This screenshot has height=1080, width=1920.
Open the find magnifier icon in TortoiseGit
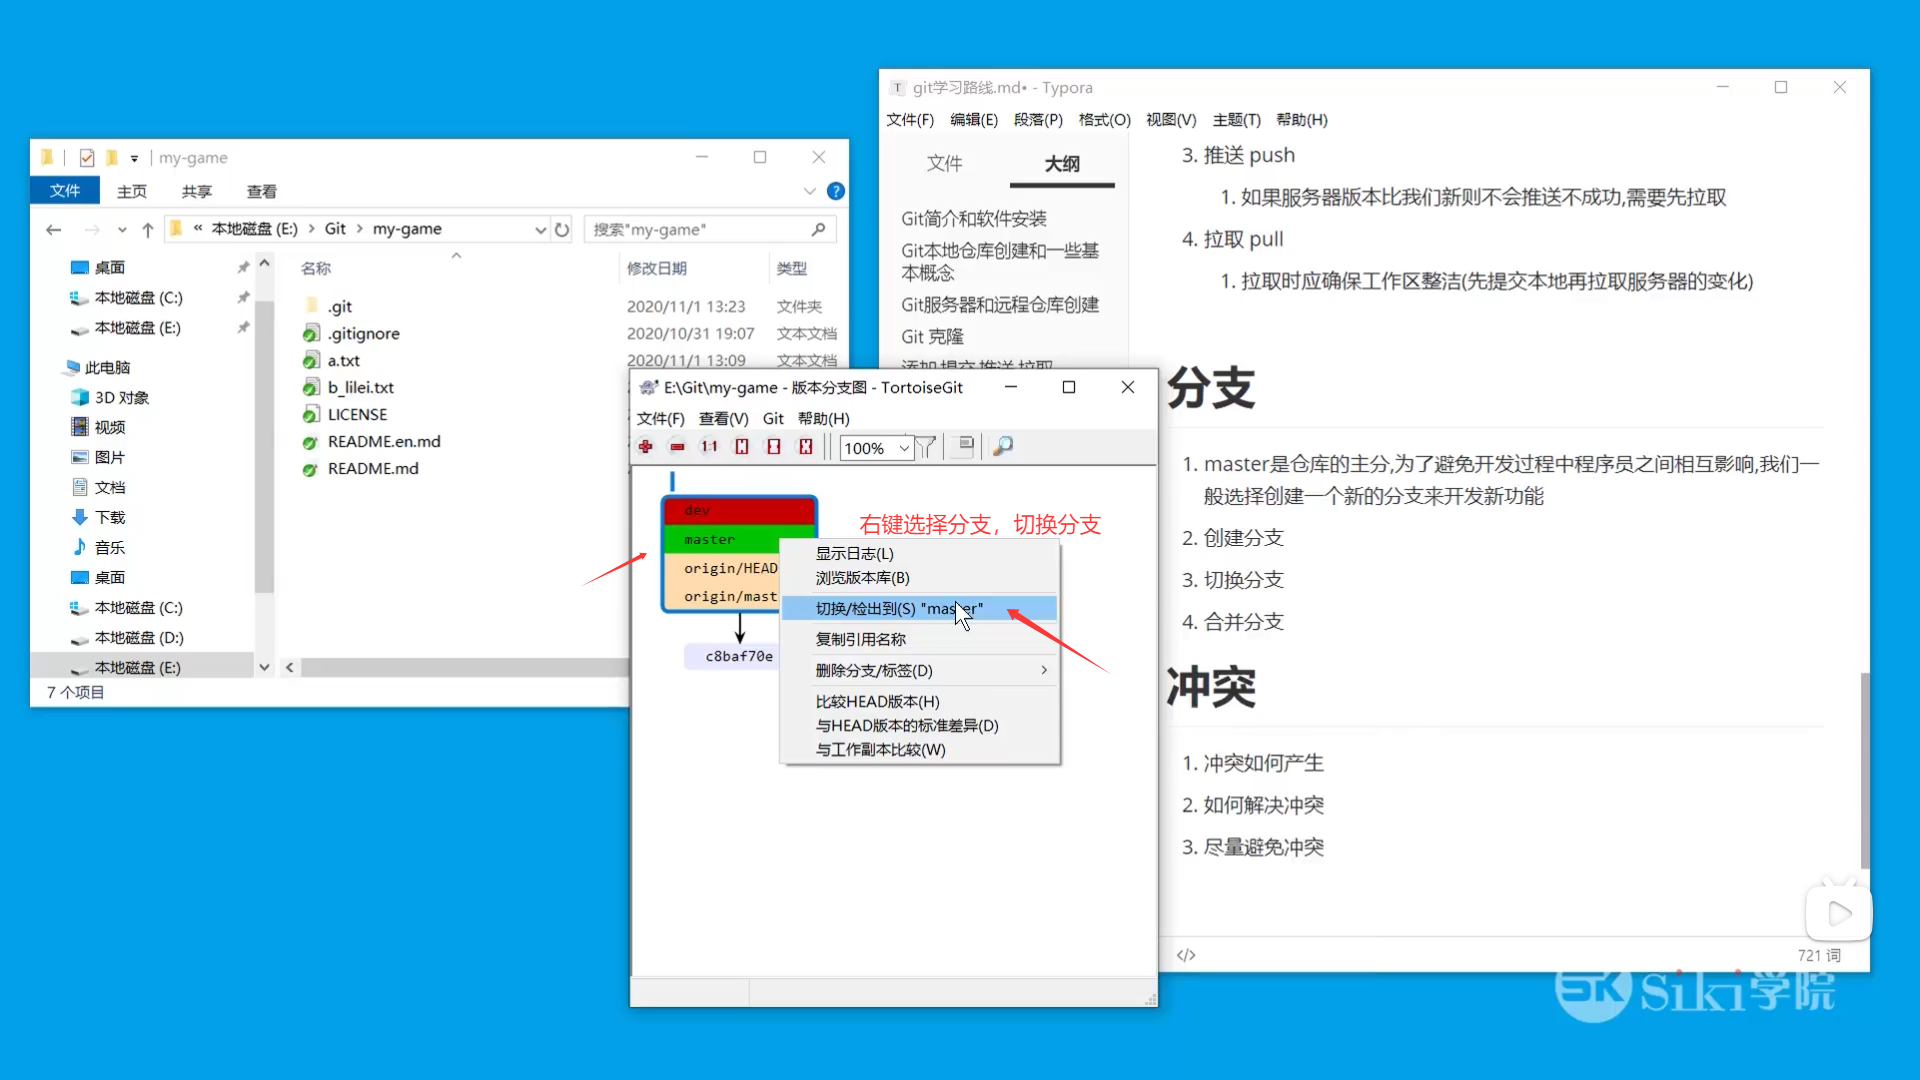tap(1003, 447)
